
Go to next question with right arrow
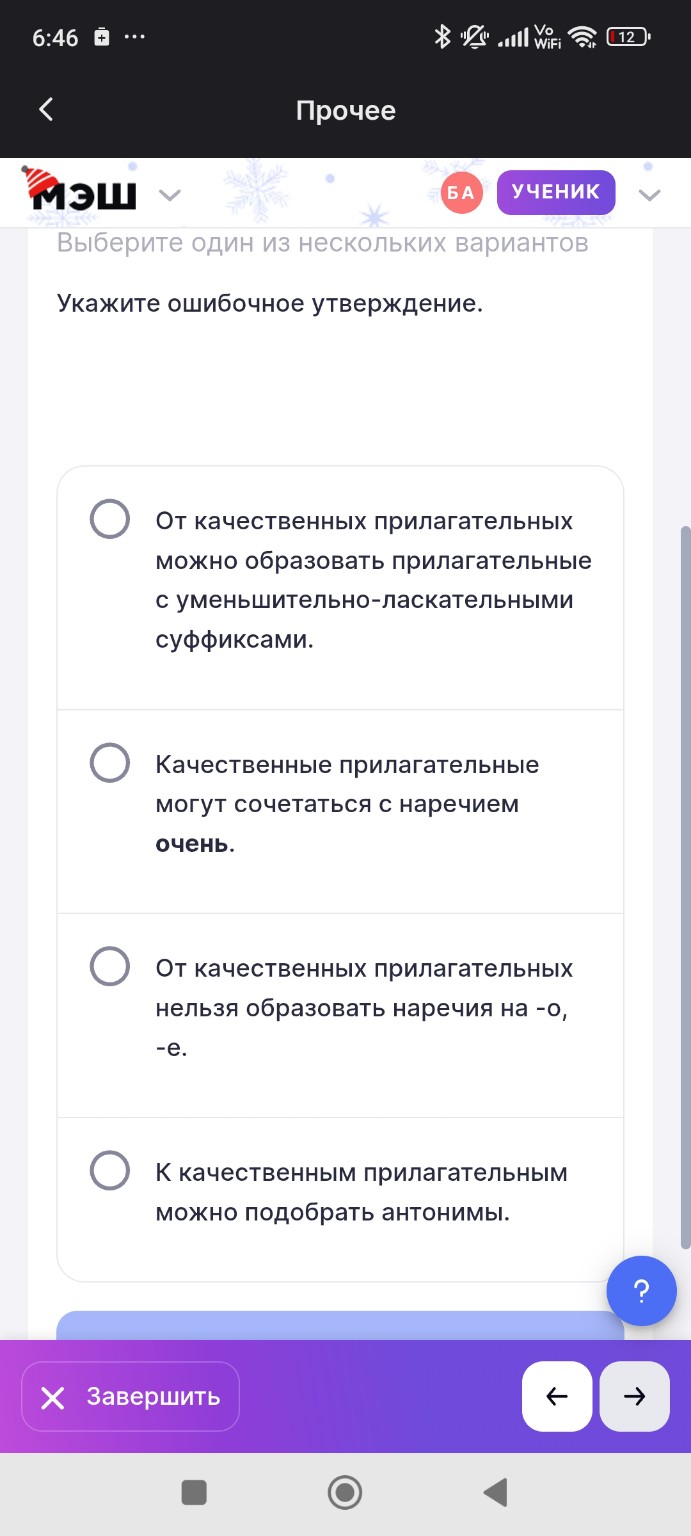[x=634, y=1396]
